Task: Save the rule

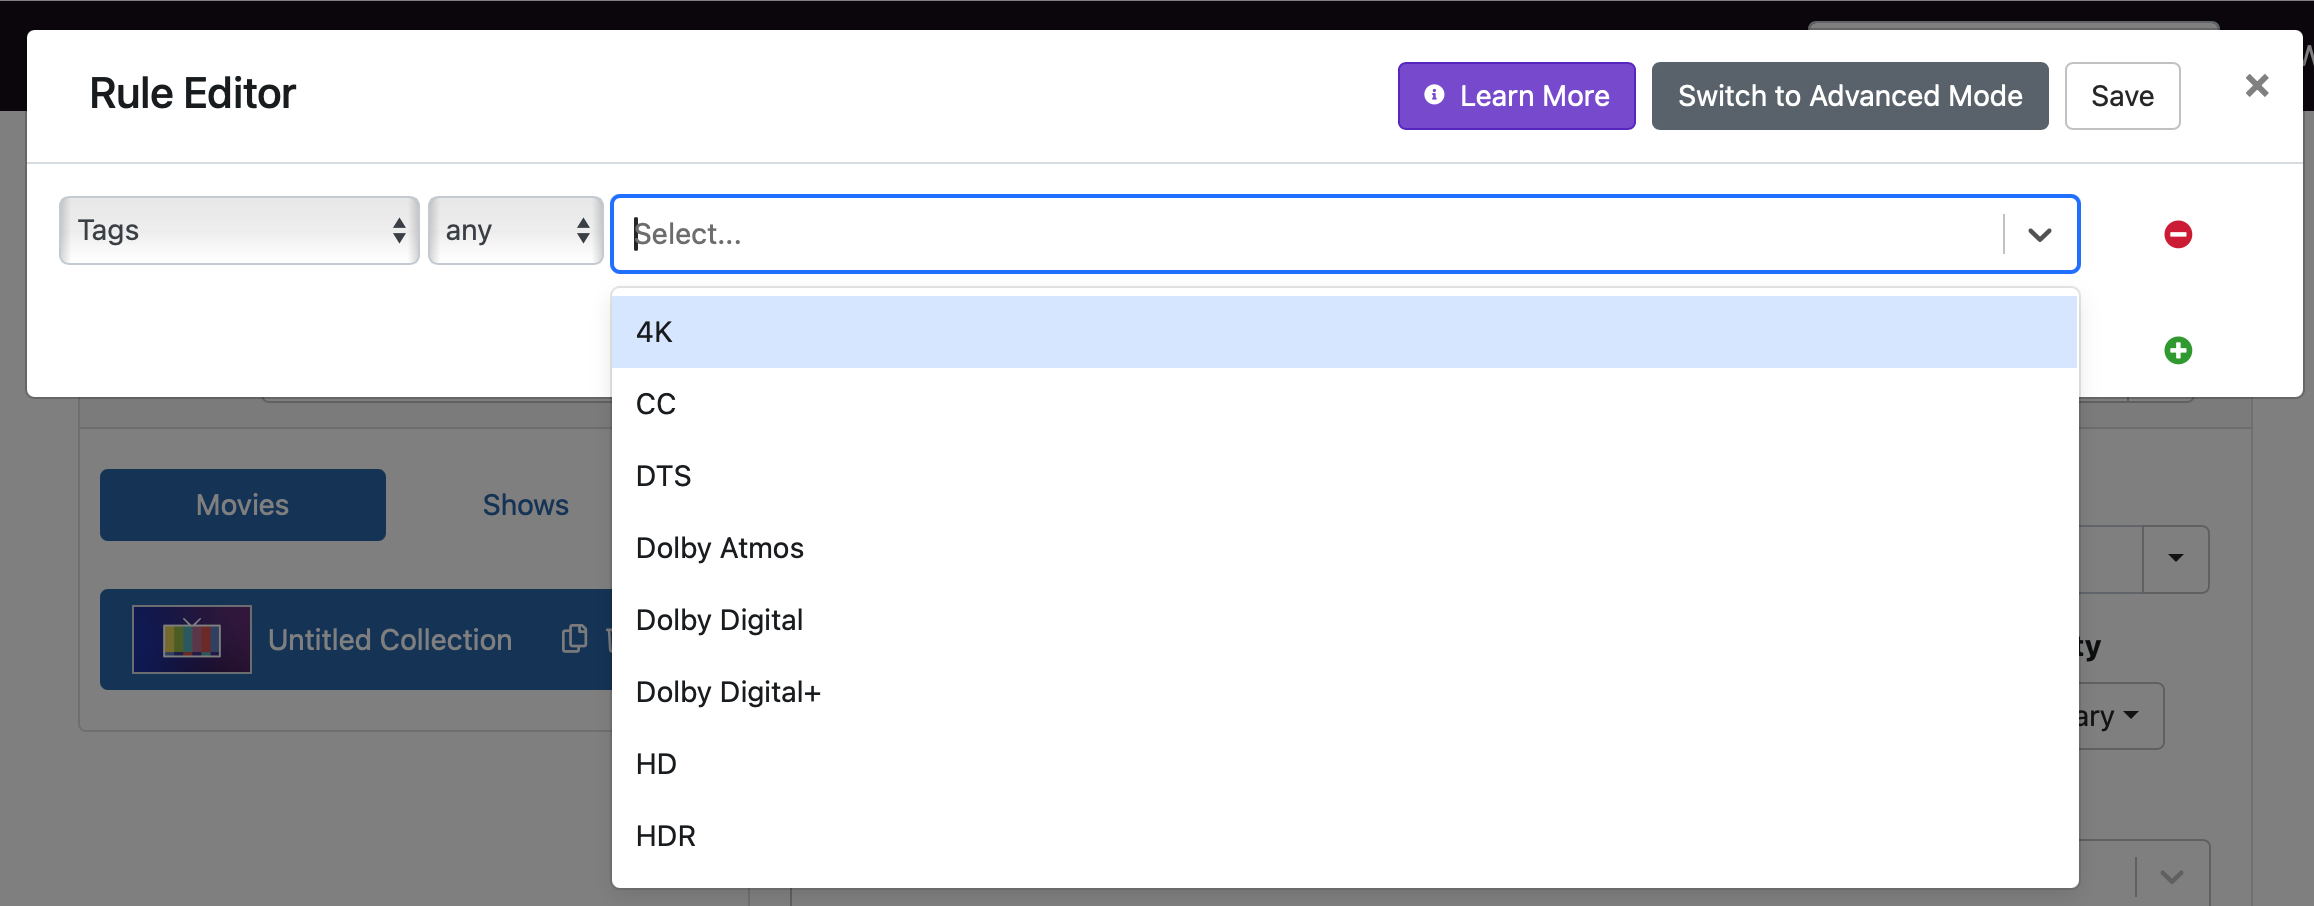Action: click(x=2122, y=96)
